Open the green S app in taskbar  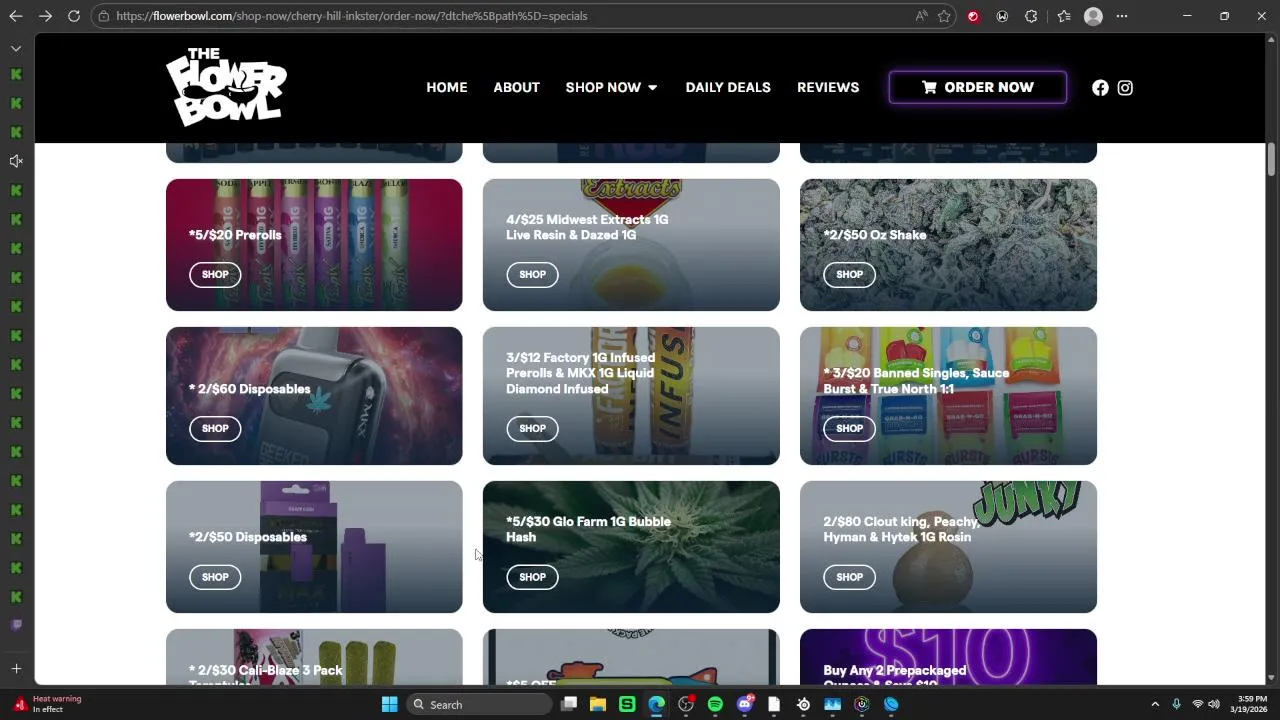[x=627, y=704]
